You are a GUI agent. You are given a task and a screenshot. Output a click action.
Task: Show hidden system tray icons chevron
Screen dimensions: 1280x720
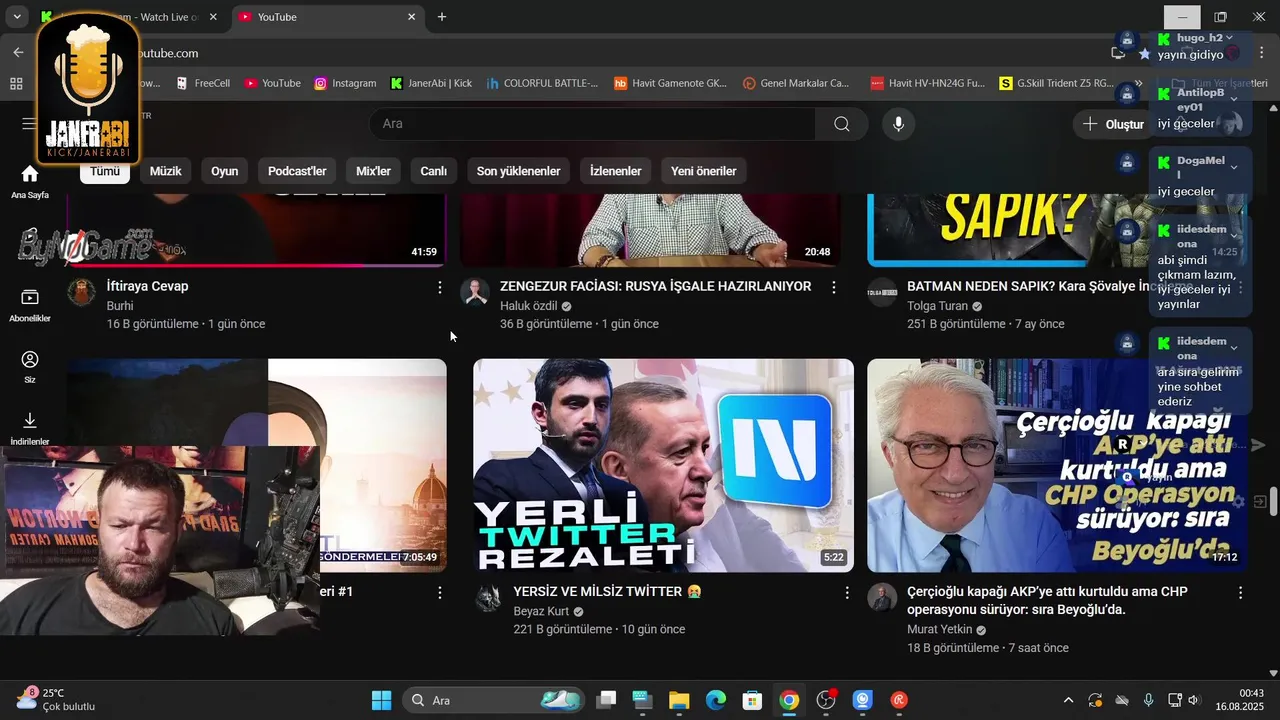click(1068, 700)
